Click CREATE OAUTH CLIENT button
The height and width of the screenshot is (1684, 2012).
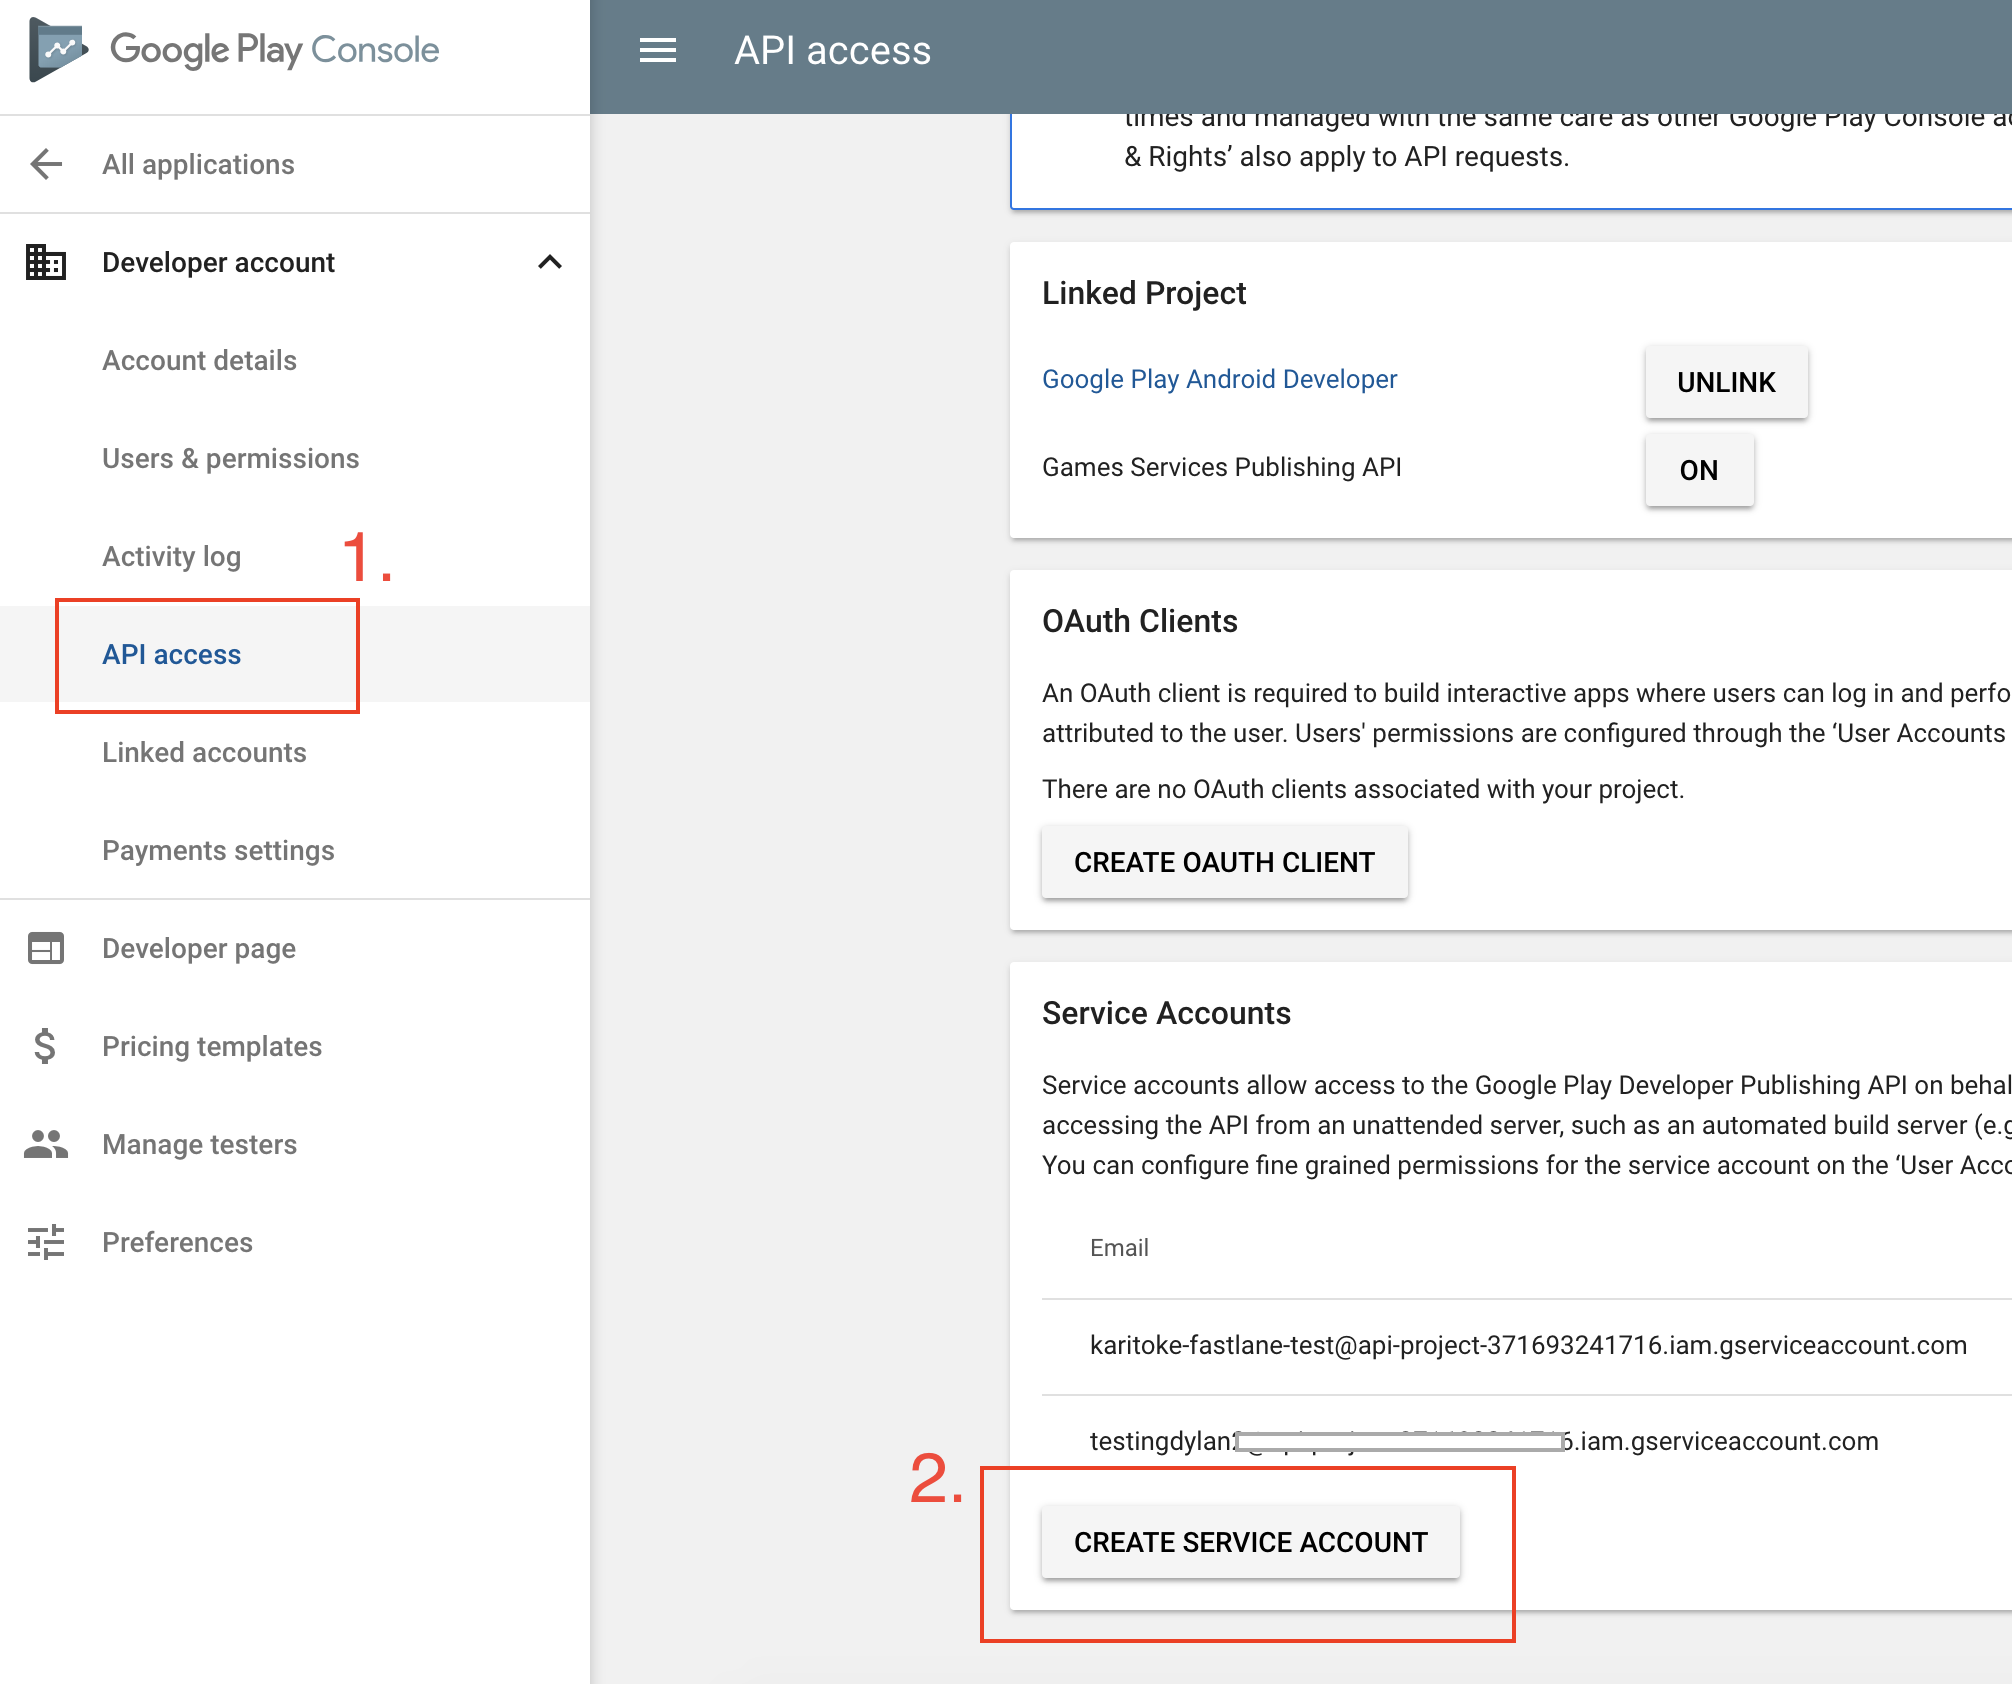(1225, 862)
